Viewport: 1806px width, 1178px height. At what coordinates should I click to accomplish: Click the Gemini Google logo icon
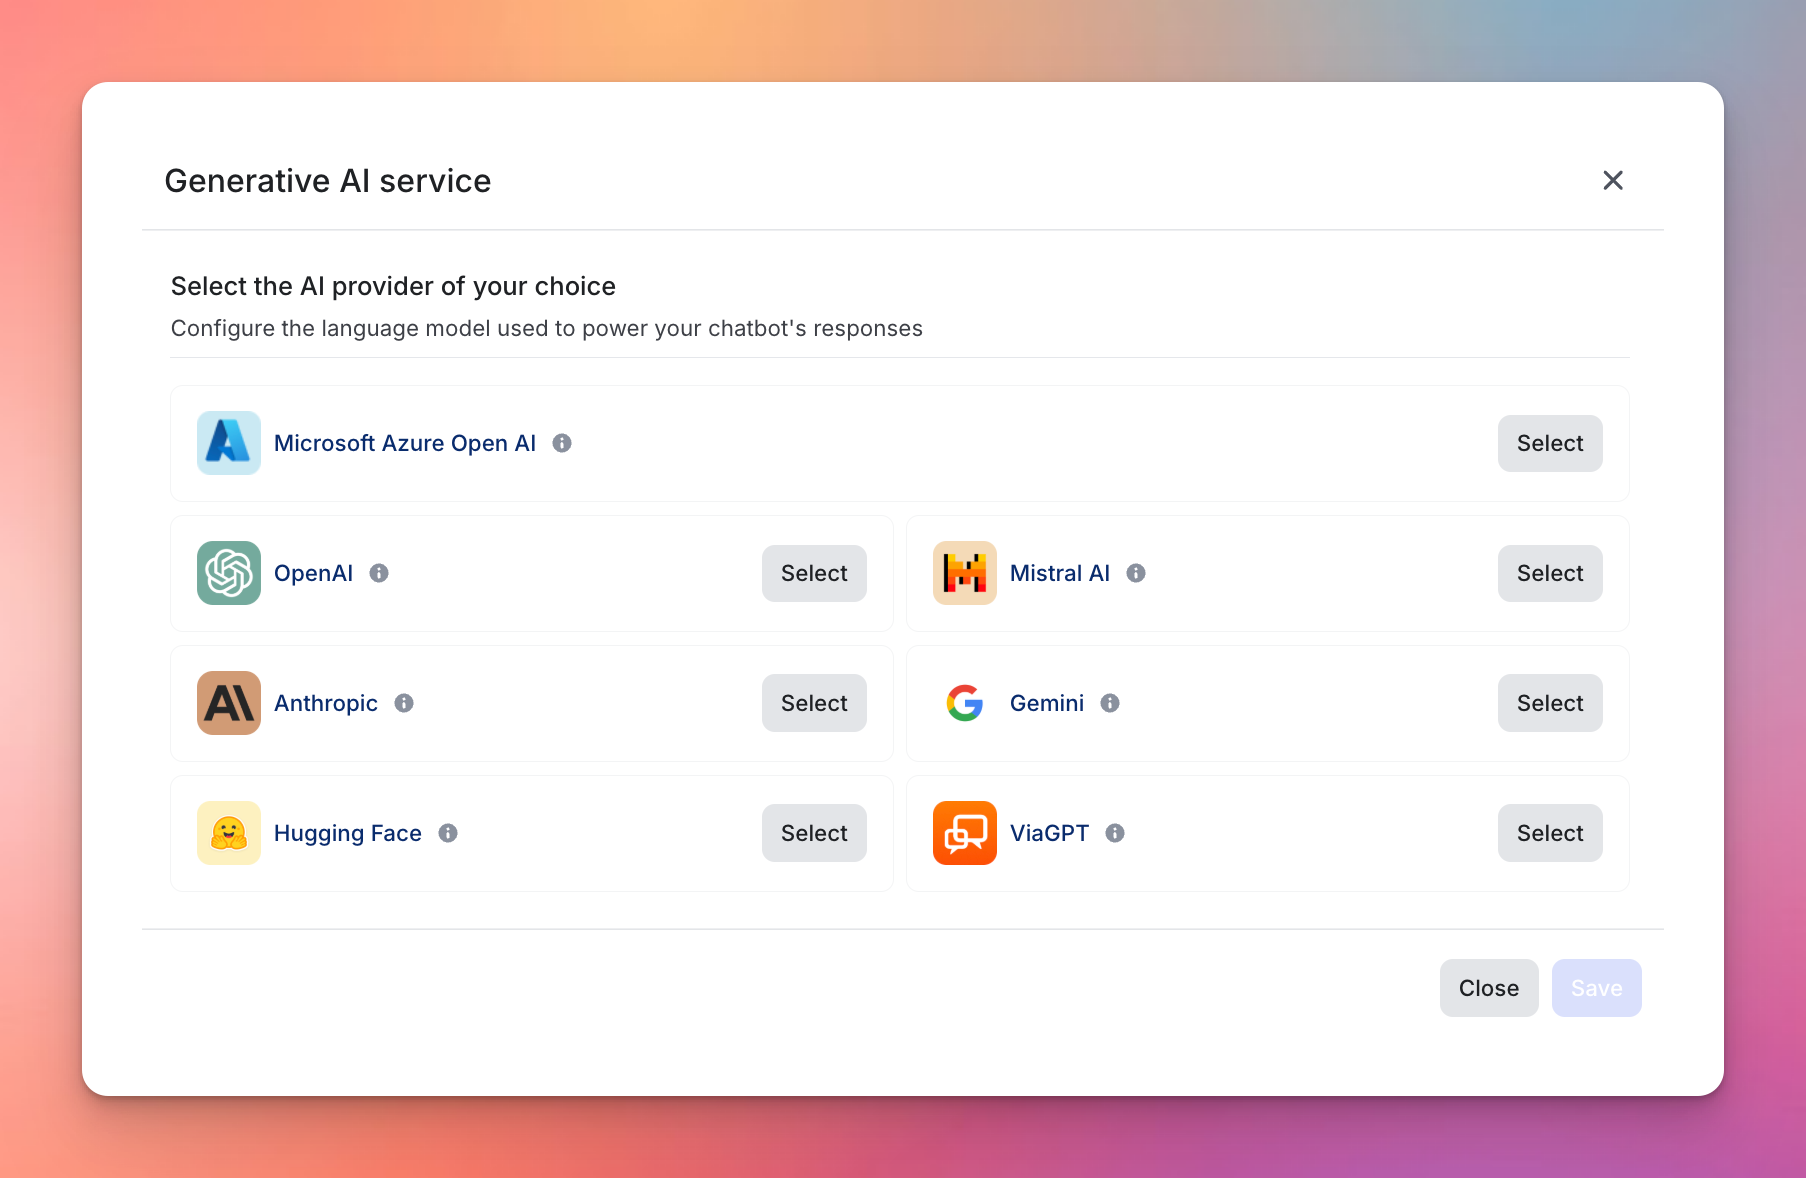click(965, 703)
